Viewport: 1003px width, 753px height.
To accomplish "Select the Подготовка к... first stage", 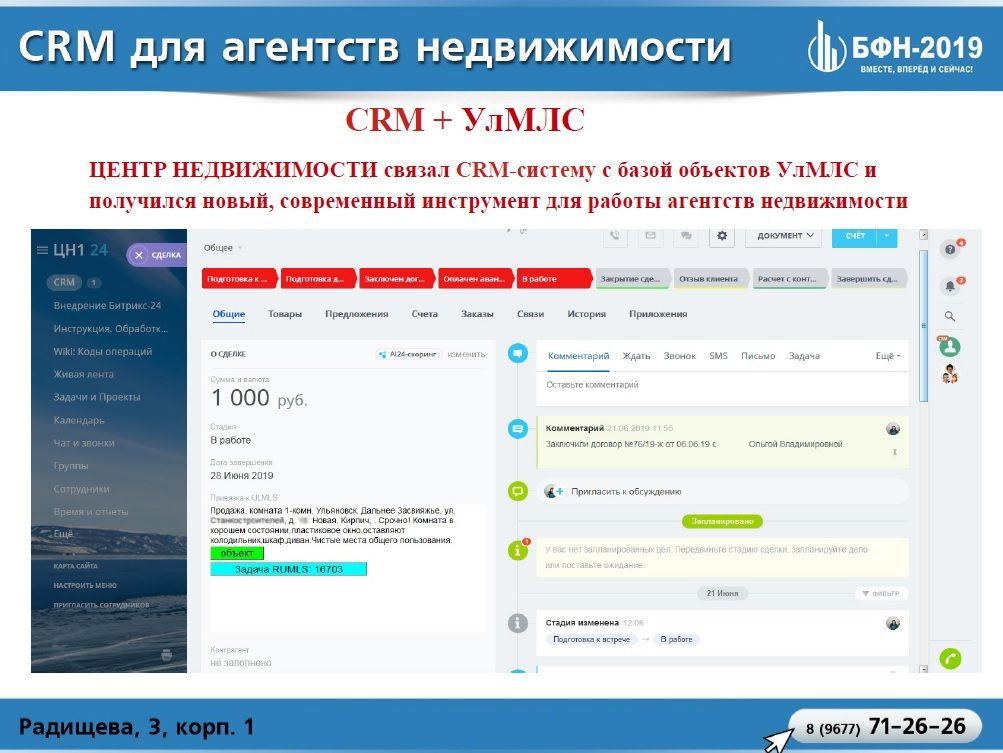I will coord(241,279).
